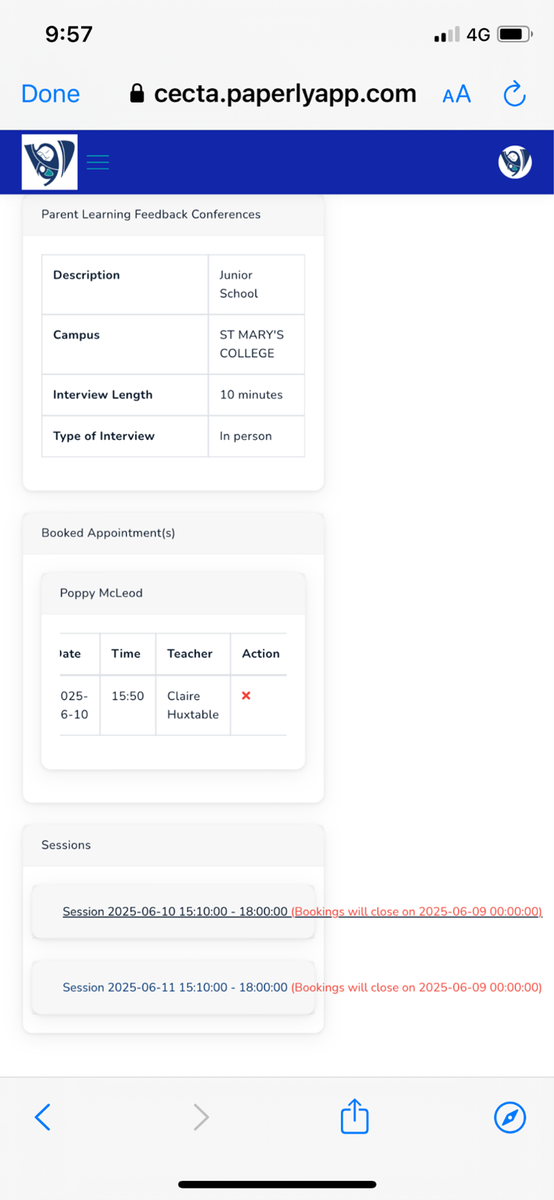Open Session 2025-06-10 15:10:00 - 18:00:00
Viewport: 554px width, 1200px height.
(175, 912)
